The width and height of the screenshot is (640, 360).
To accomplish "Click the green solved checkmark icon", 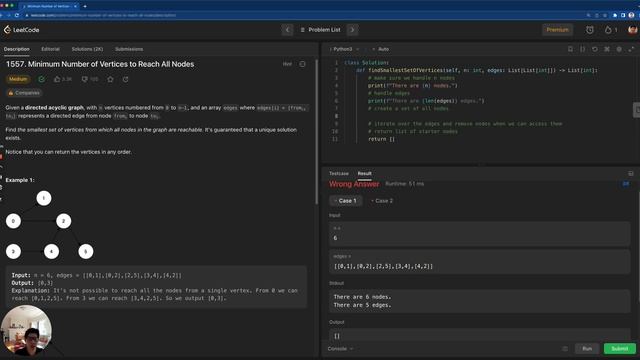I will pos(42,79).
